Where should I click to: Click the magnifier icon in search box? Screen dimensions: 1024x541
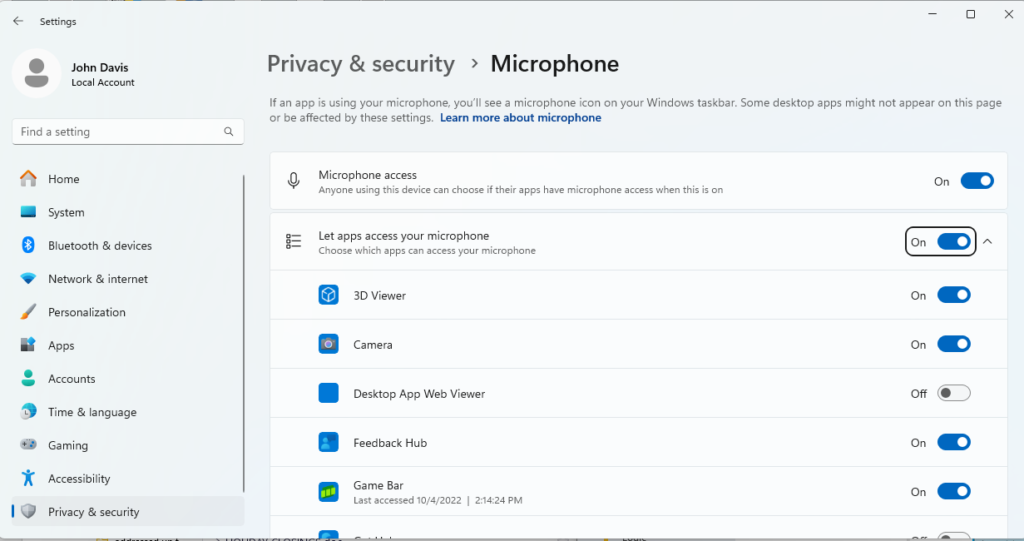point(229,132)
